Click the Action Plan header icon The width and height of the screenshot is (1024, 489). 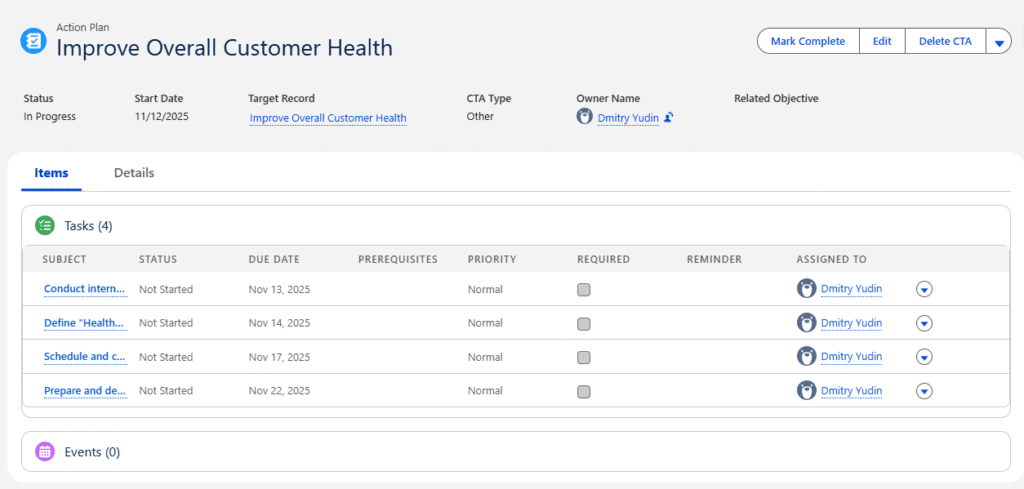(34, 41)
